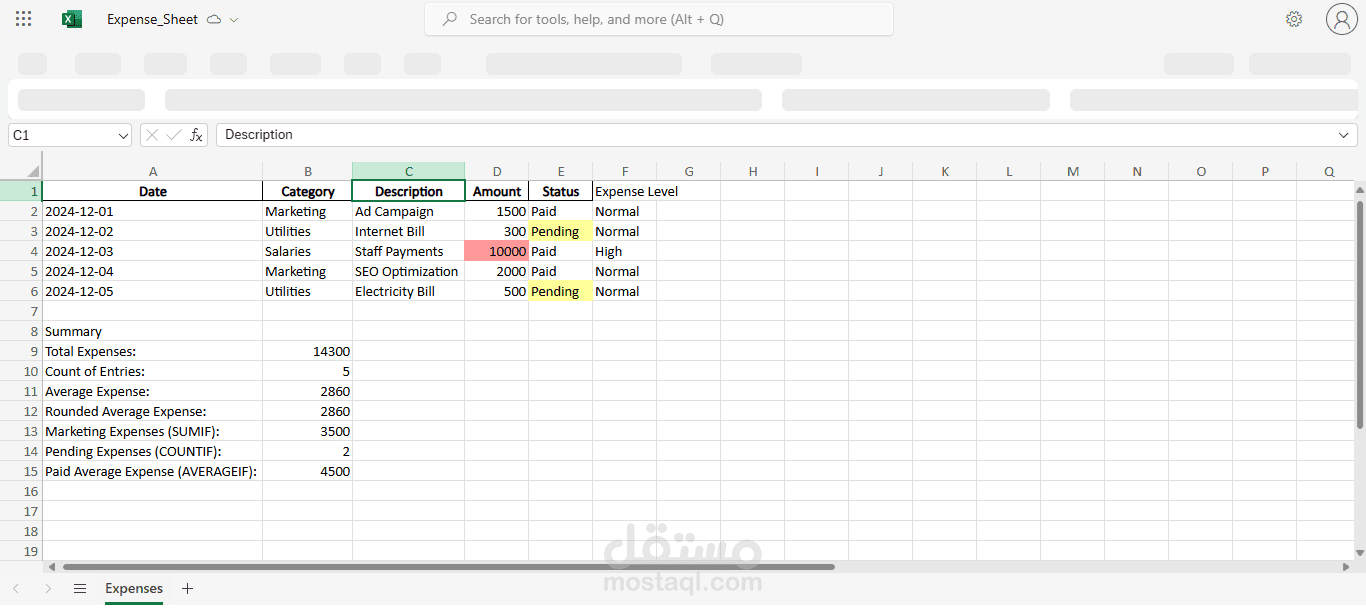Select the Average Expense label cell
Screen dimensions: 1366x608
[x=152, y=391]
